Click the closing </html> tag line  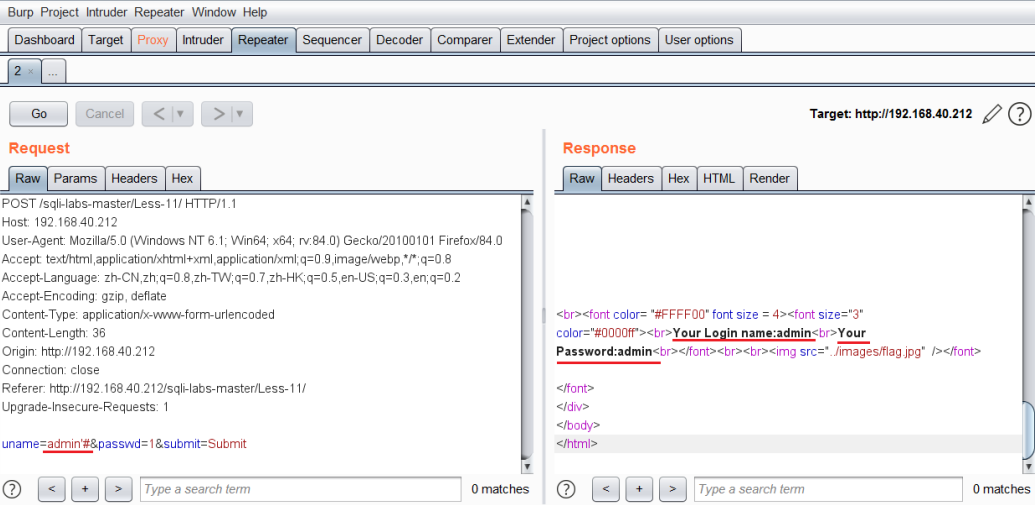pyautogui.click(x=578, y=444)
